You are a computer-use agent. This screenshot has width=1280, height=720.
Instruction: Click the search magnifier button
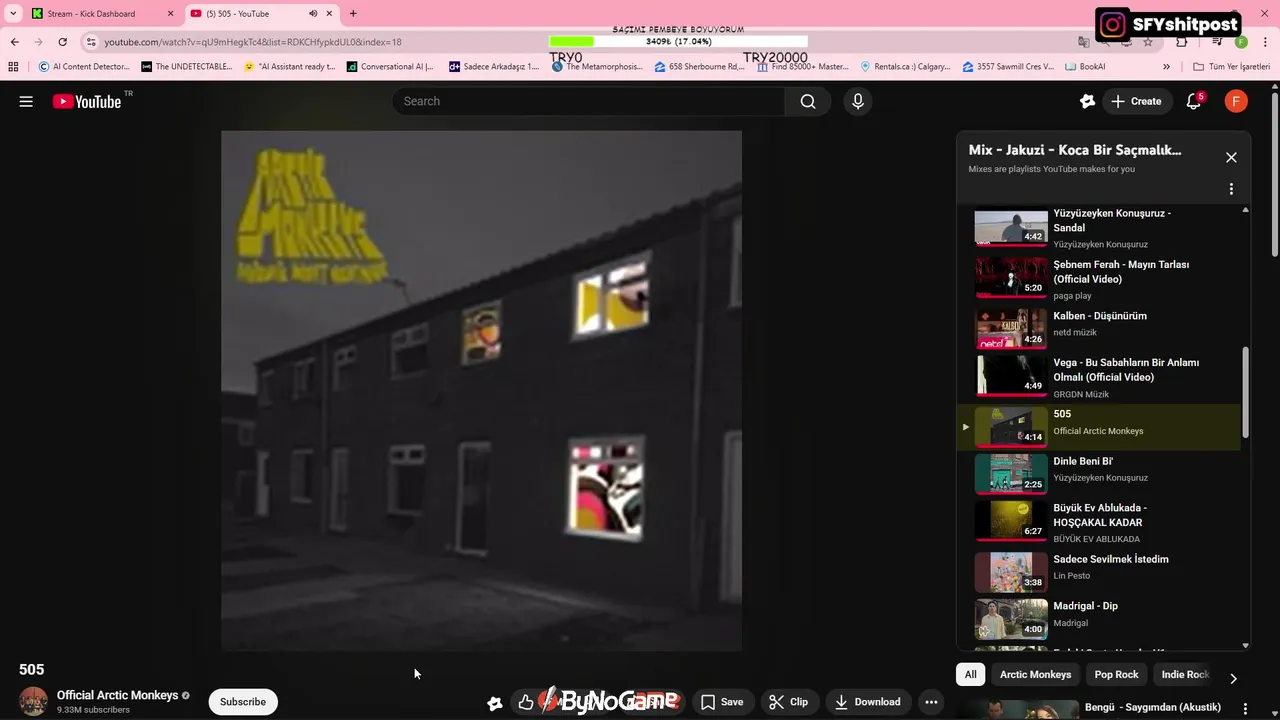[808, 101]
